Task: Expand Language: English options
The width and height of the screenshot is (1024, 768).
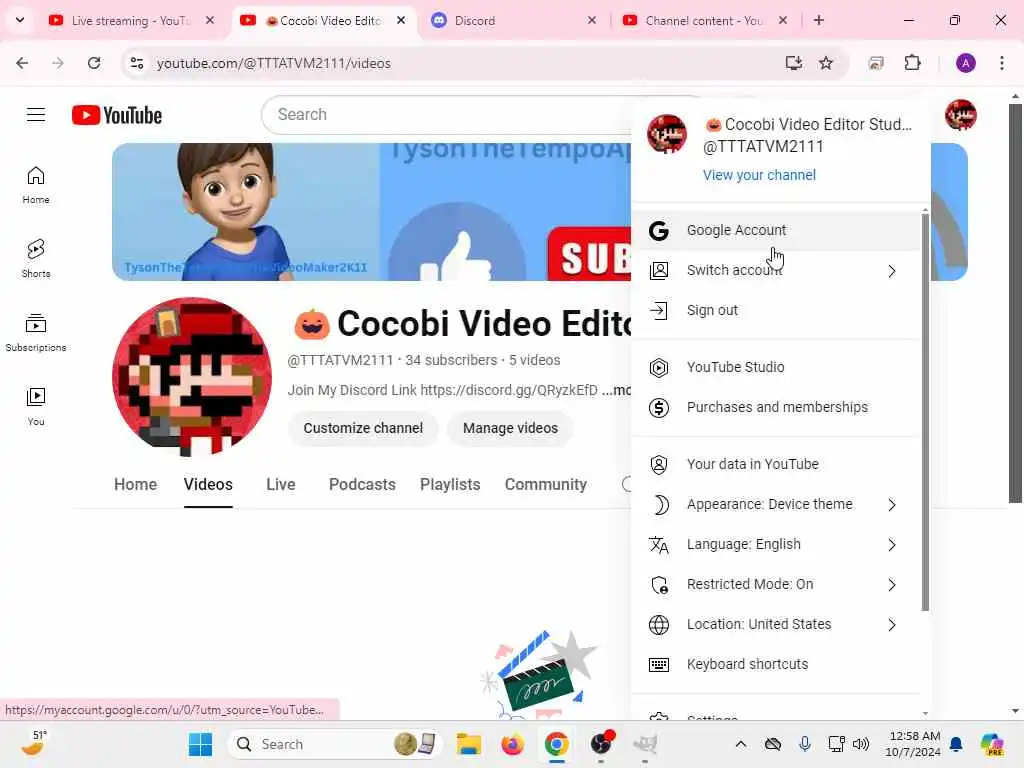Action: coord(892,545)
